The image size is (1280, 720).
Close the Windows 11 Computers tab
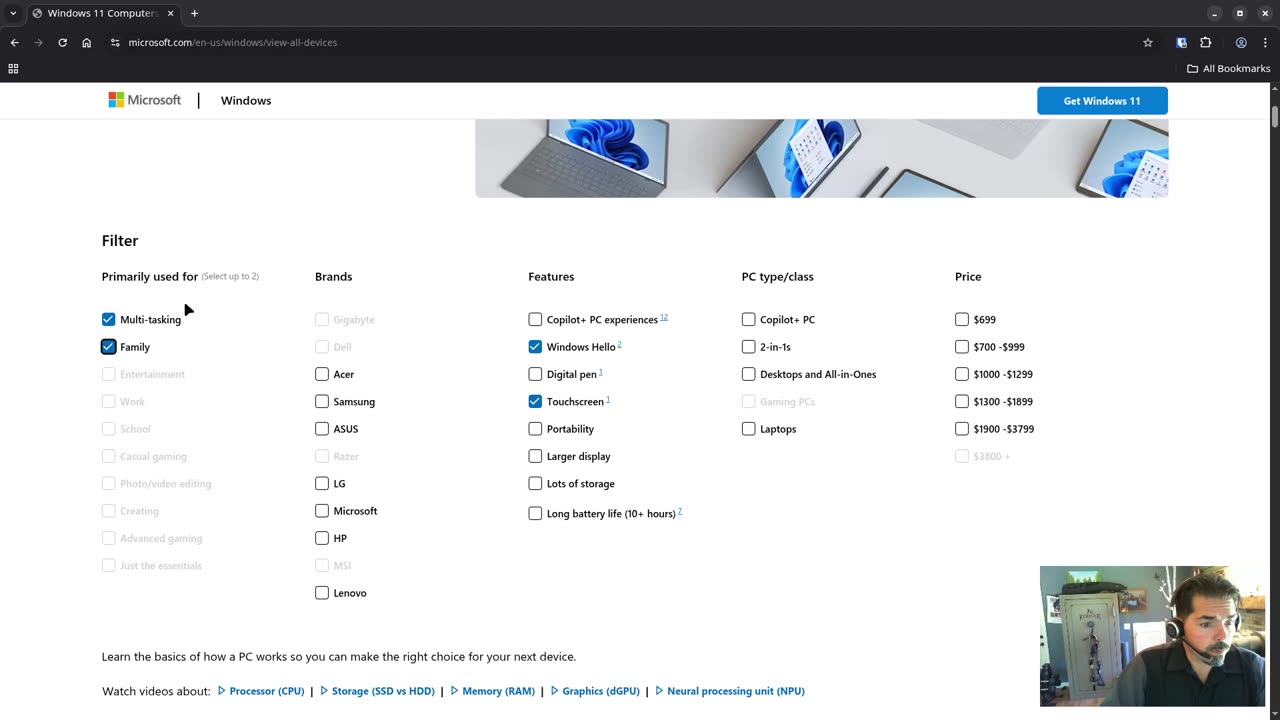point(170,13)
